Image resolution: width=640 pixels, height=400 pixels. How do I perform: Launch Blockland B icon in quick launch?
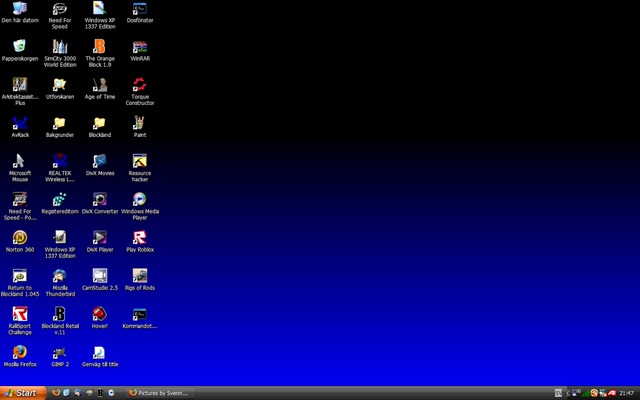(x=100, y=393)
